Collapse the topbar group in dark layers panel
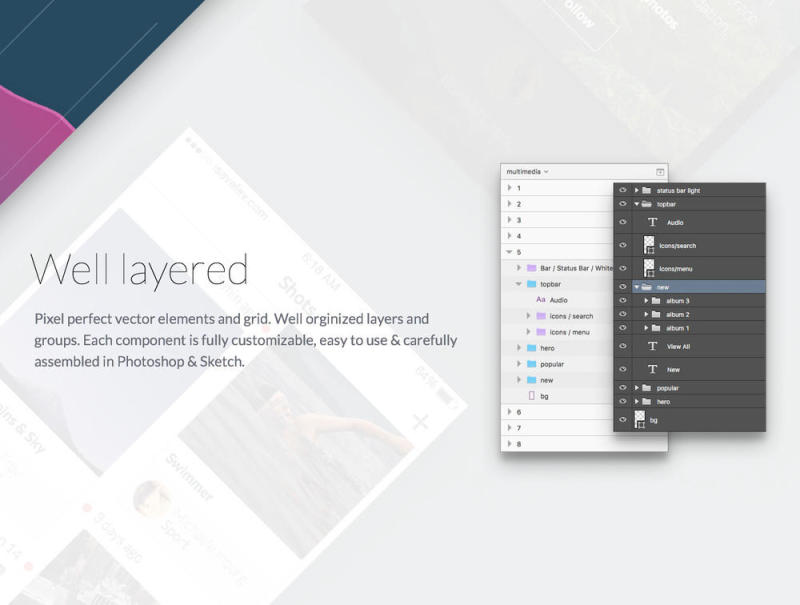The image size is (800, 605). (x=636, y=204)
